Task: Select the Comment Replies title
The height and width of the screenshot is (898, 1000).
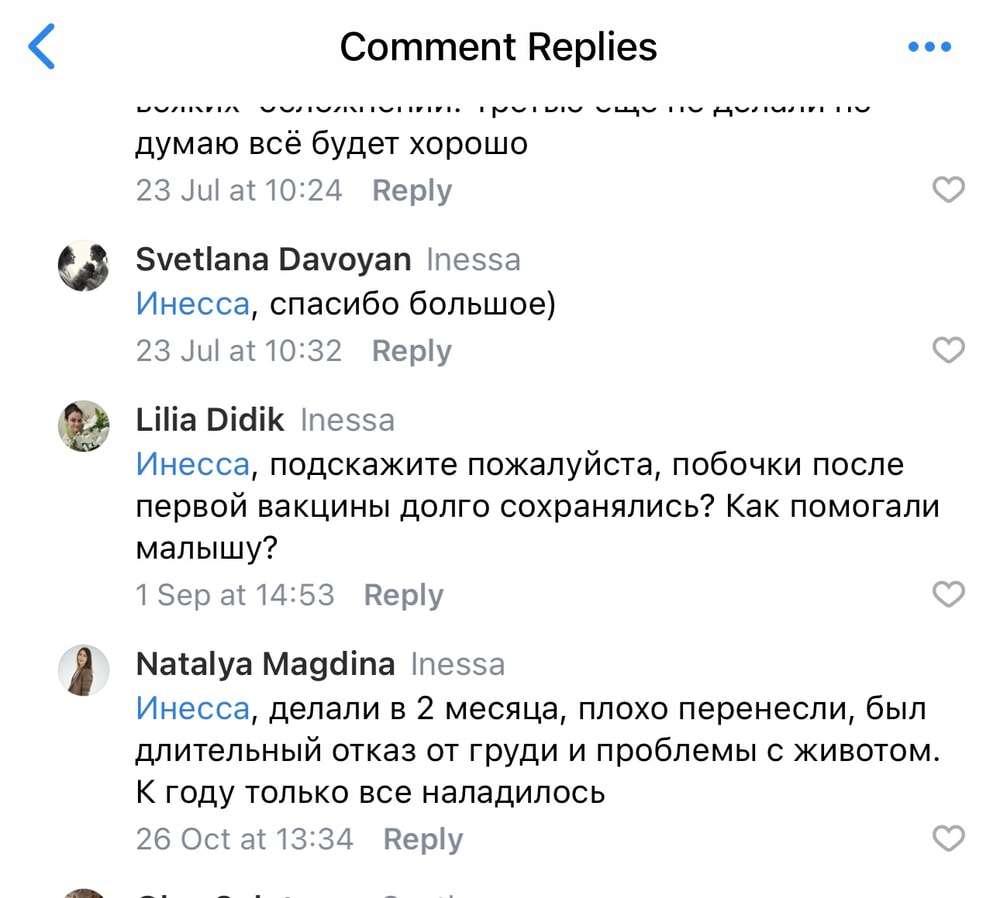Action: (498, 46)
